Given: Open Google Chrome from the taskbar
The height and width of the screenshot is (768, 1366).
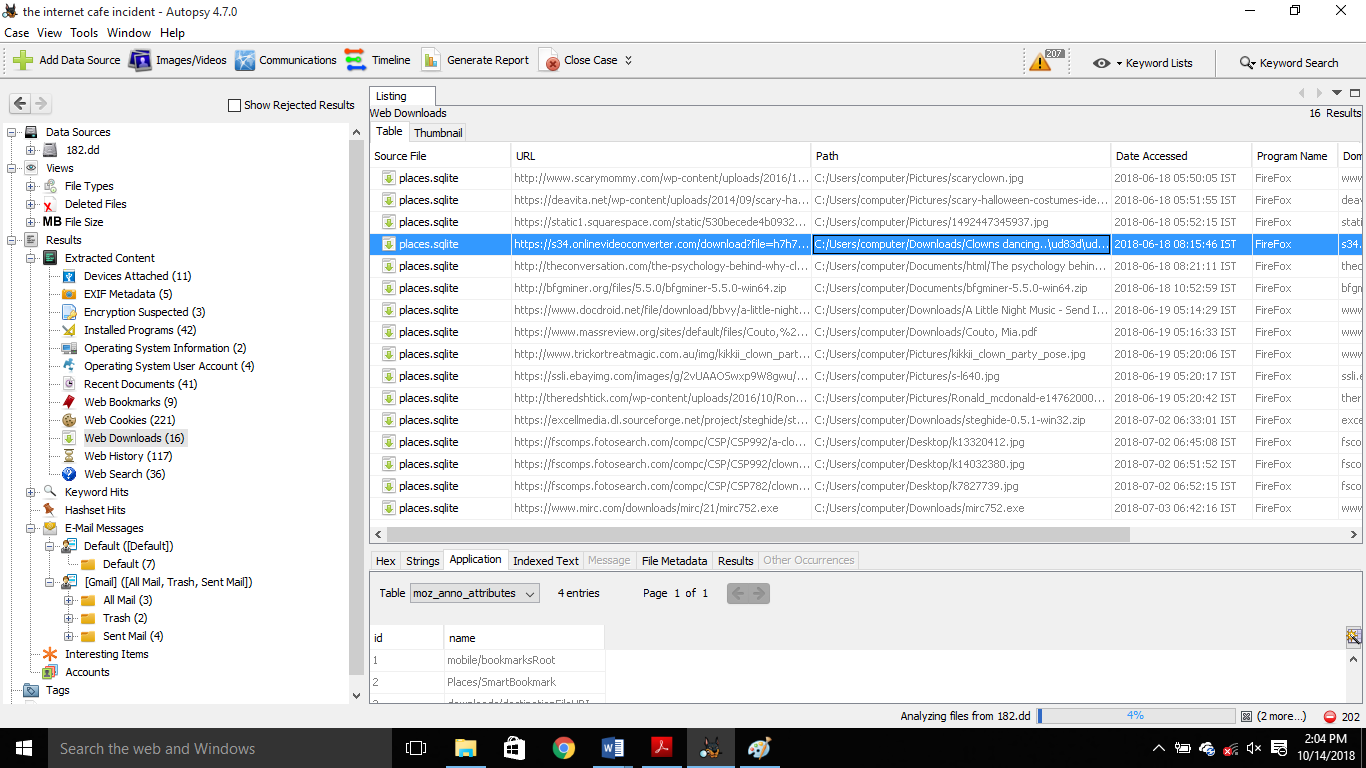Looking at the screenshot, I should (x=563, y=748).
